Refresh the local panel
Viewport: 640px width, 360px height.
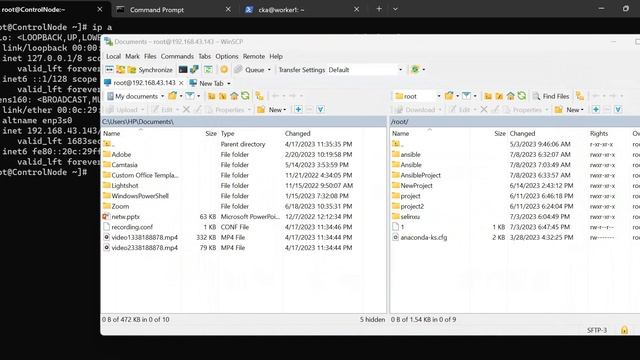pos(245,96)
